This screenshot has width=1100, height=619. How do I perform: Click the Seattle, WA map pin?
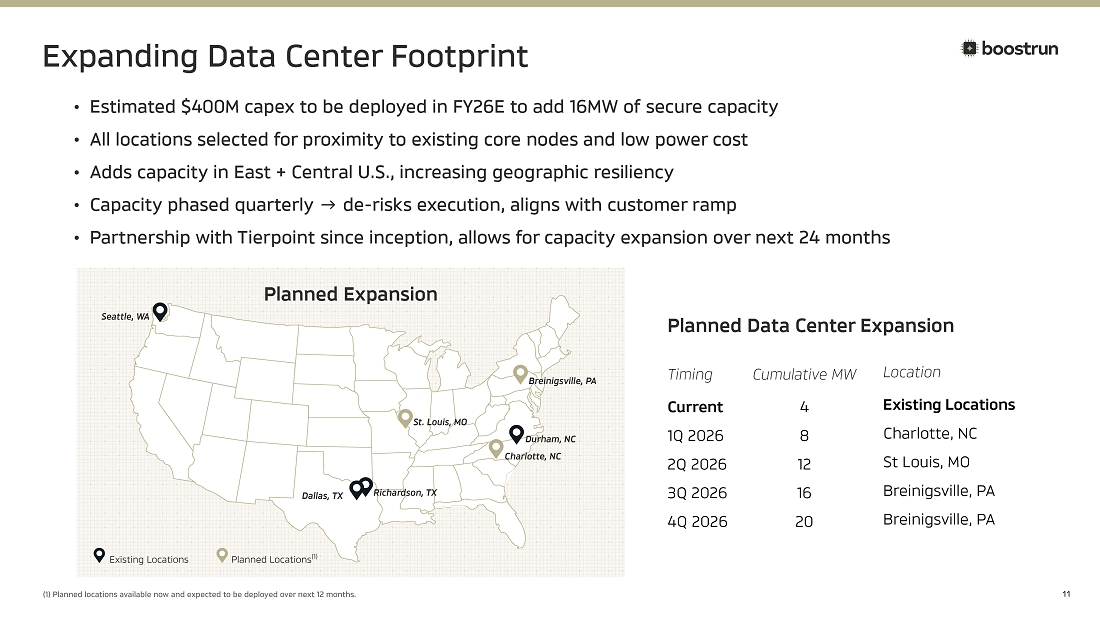pos(159,311)
